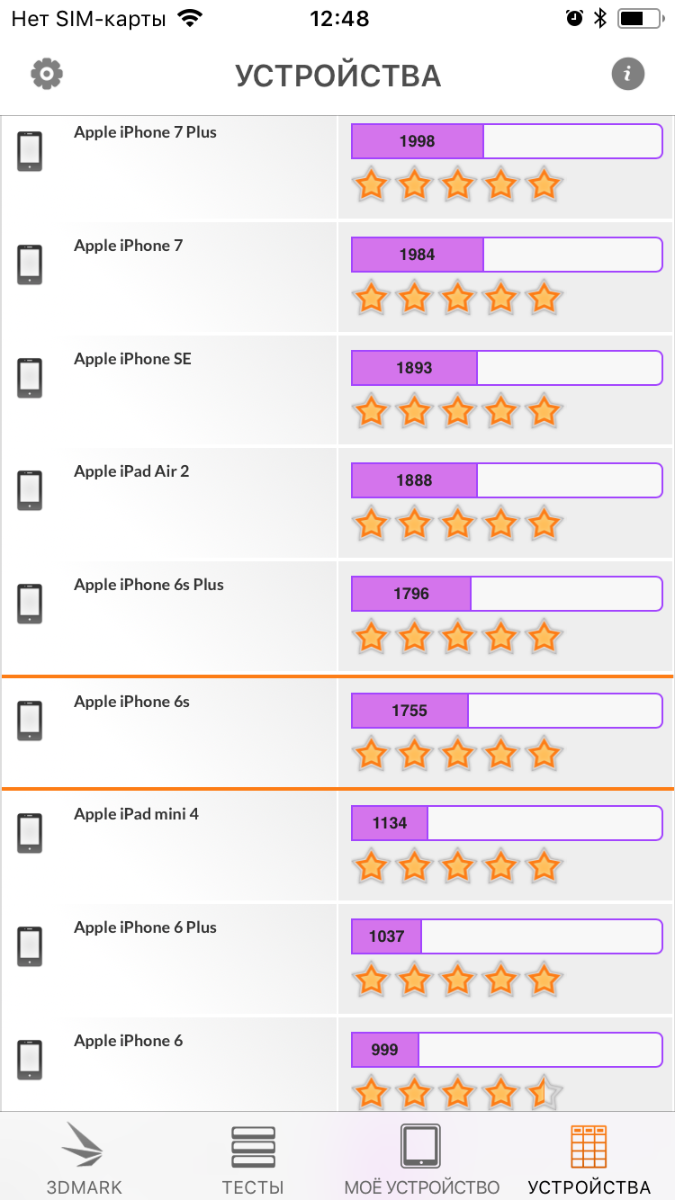Tap the phone icon beside iPhone 6
The height and width of the screenshot is (1200, 675).
pyautogui.click(x=30, y=1060)
